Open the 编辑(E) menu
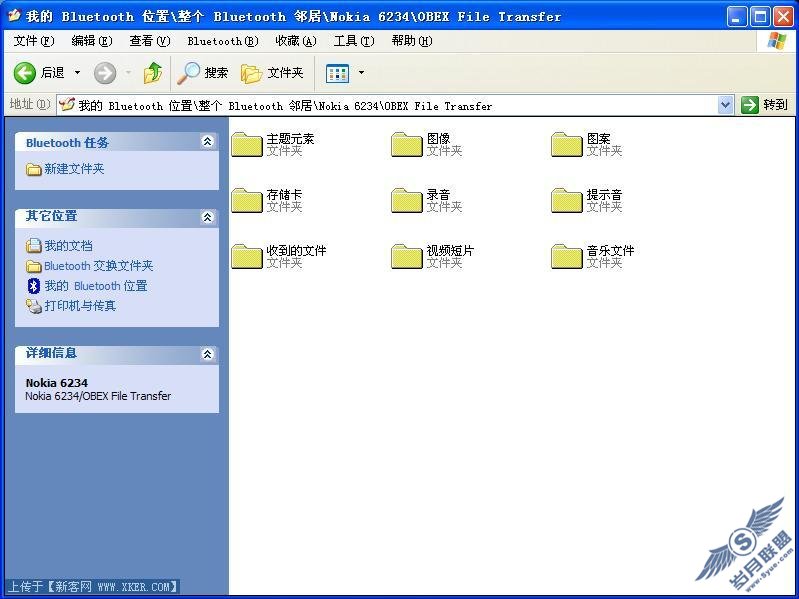This screenshot has width=799, height=599. (x=92, y=41)
